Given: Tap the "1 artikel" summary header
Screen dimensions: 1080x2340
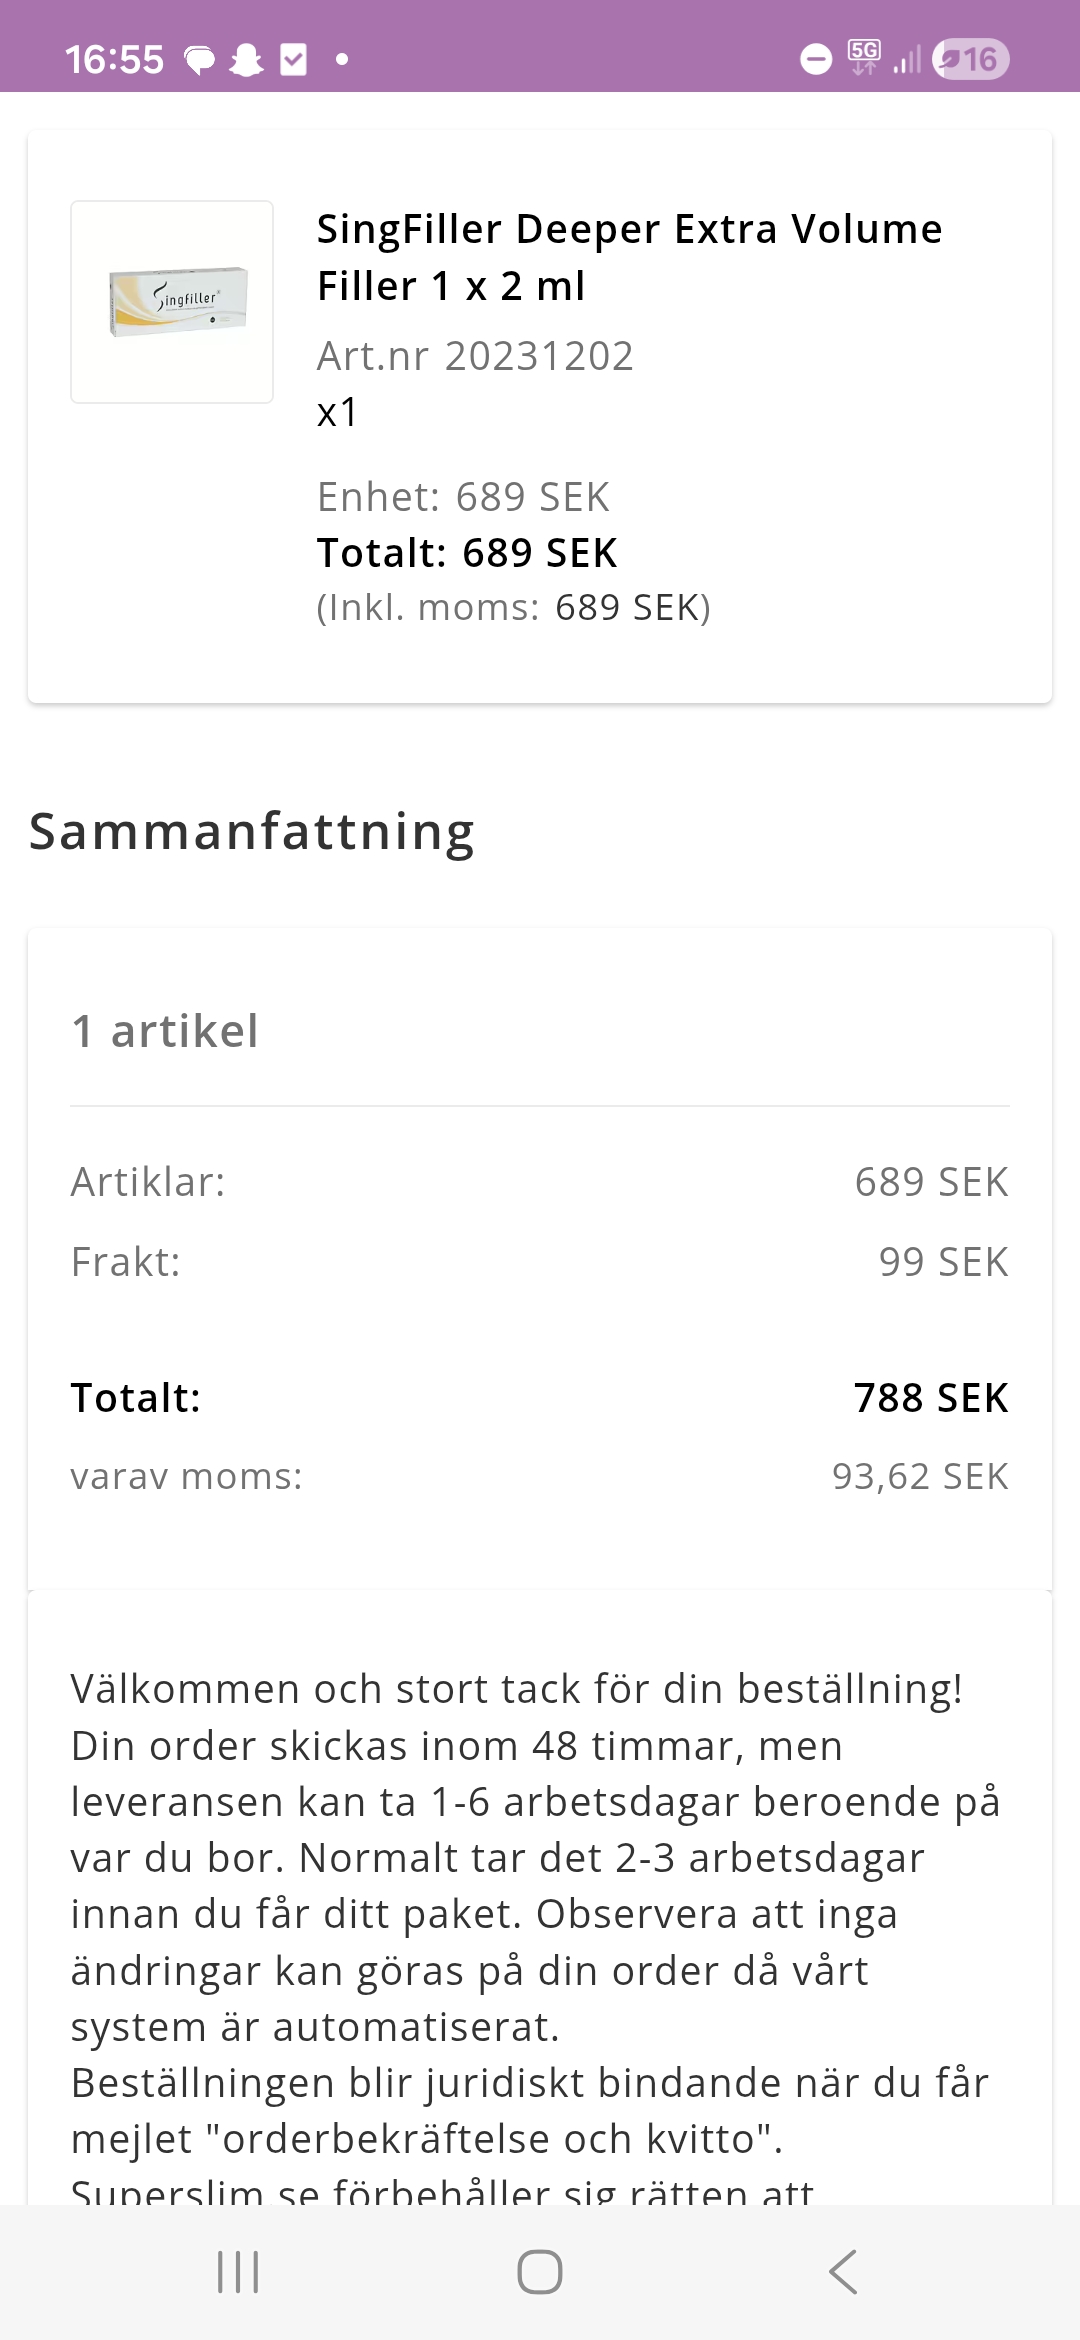Looking at the screenshot, I should [165, 1031].
